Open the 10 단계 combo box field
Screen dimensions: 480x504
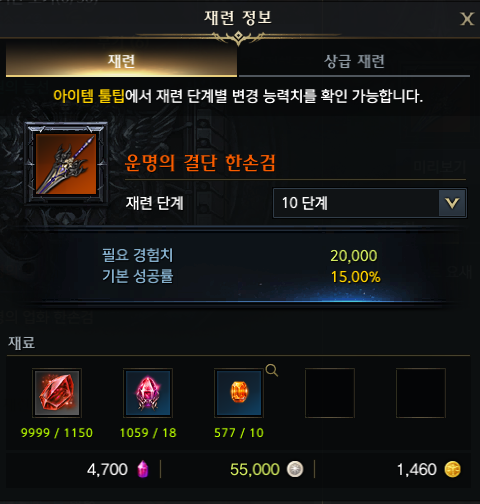click(x=370, y=203)
